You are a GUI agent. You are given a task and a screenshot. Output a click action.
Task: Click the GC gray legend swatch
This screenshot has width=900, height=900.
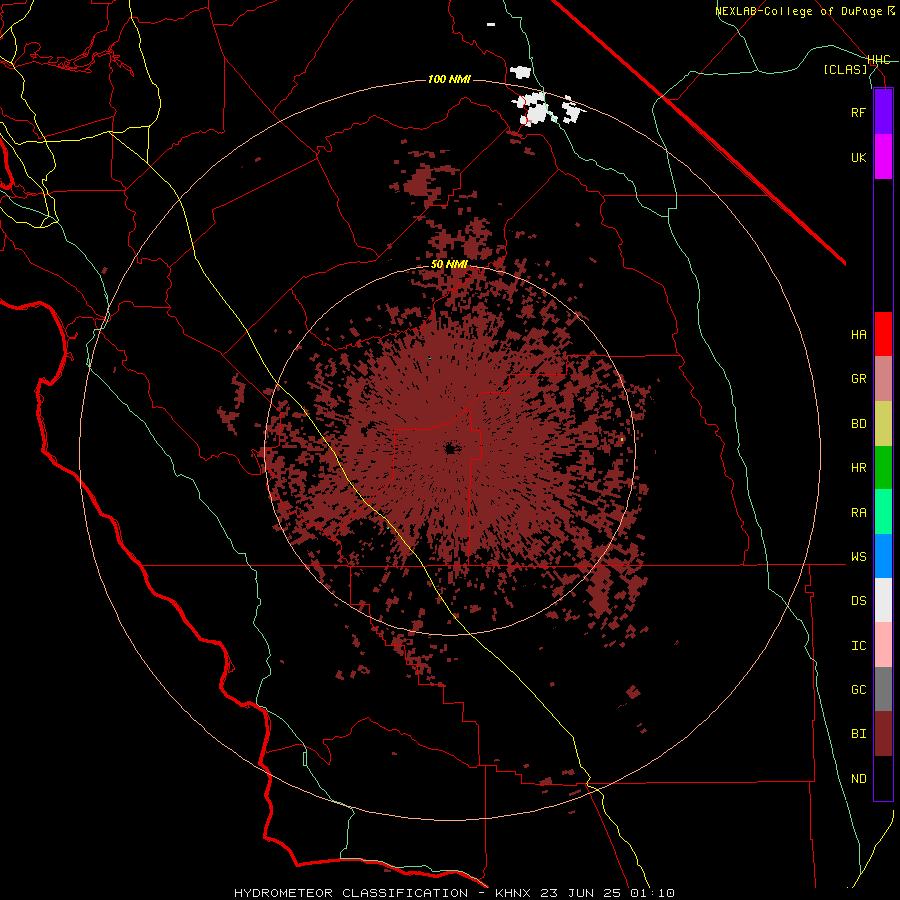(x=883, y=689)
